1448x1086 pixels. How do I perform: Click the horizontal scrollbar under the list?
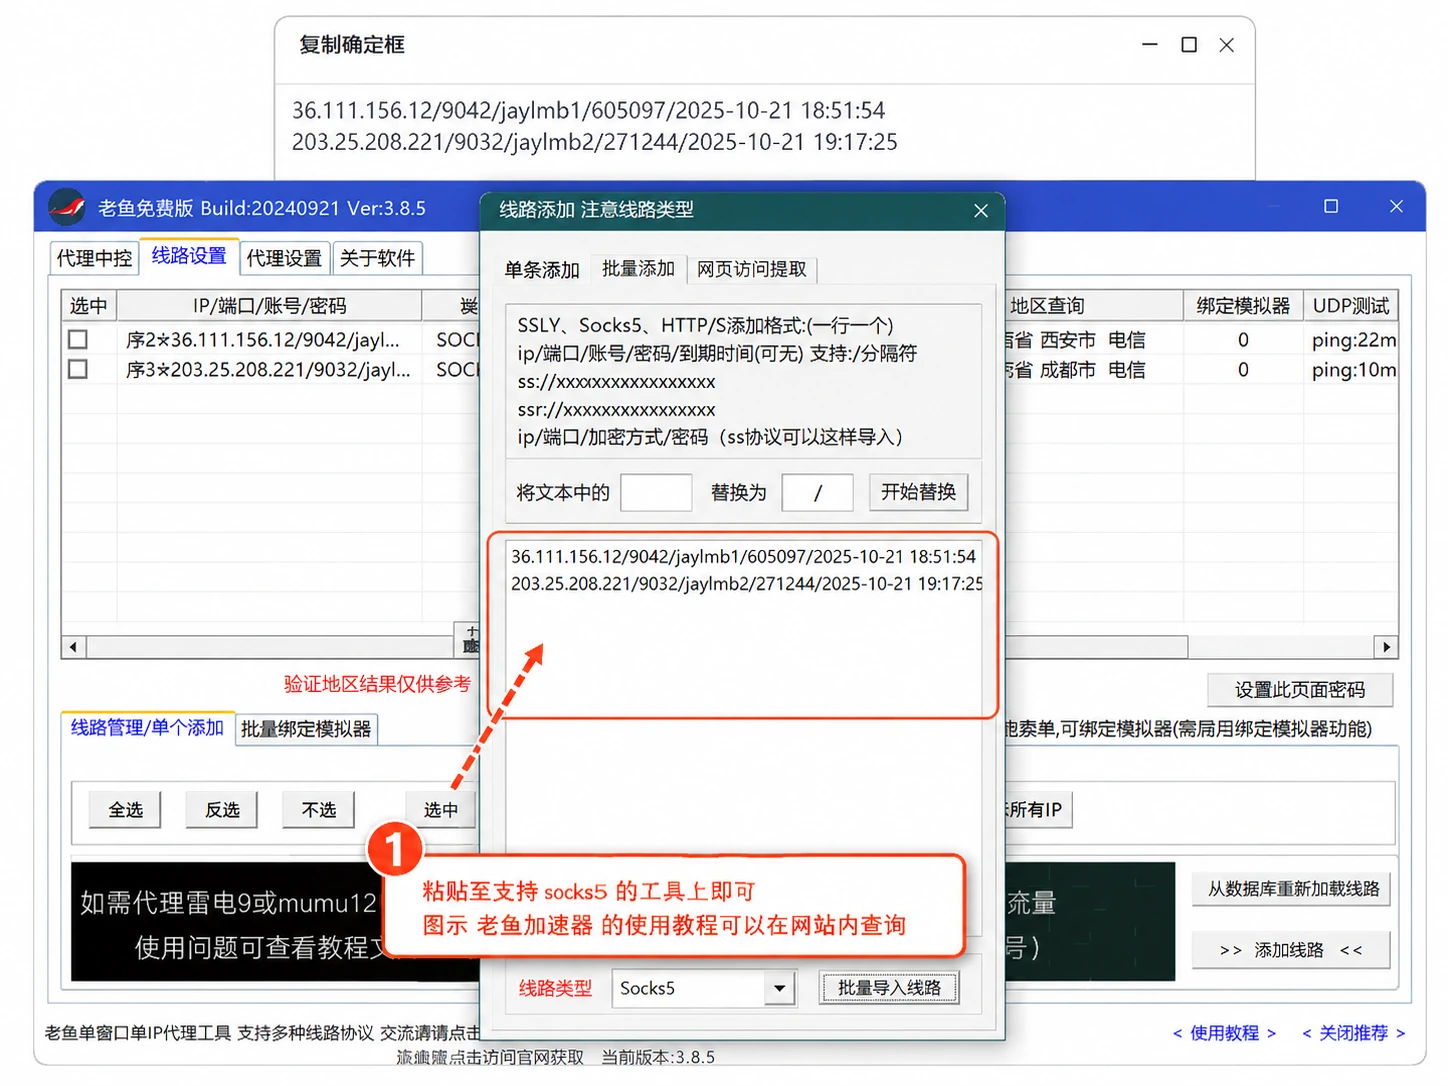(270, 647)
